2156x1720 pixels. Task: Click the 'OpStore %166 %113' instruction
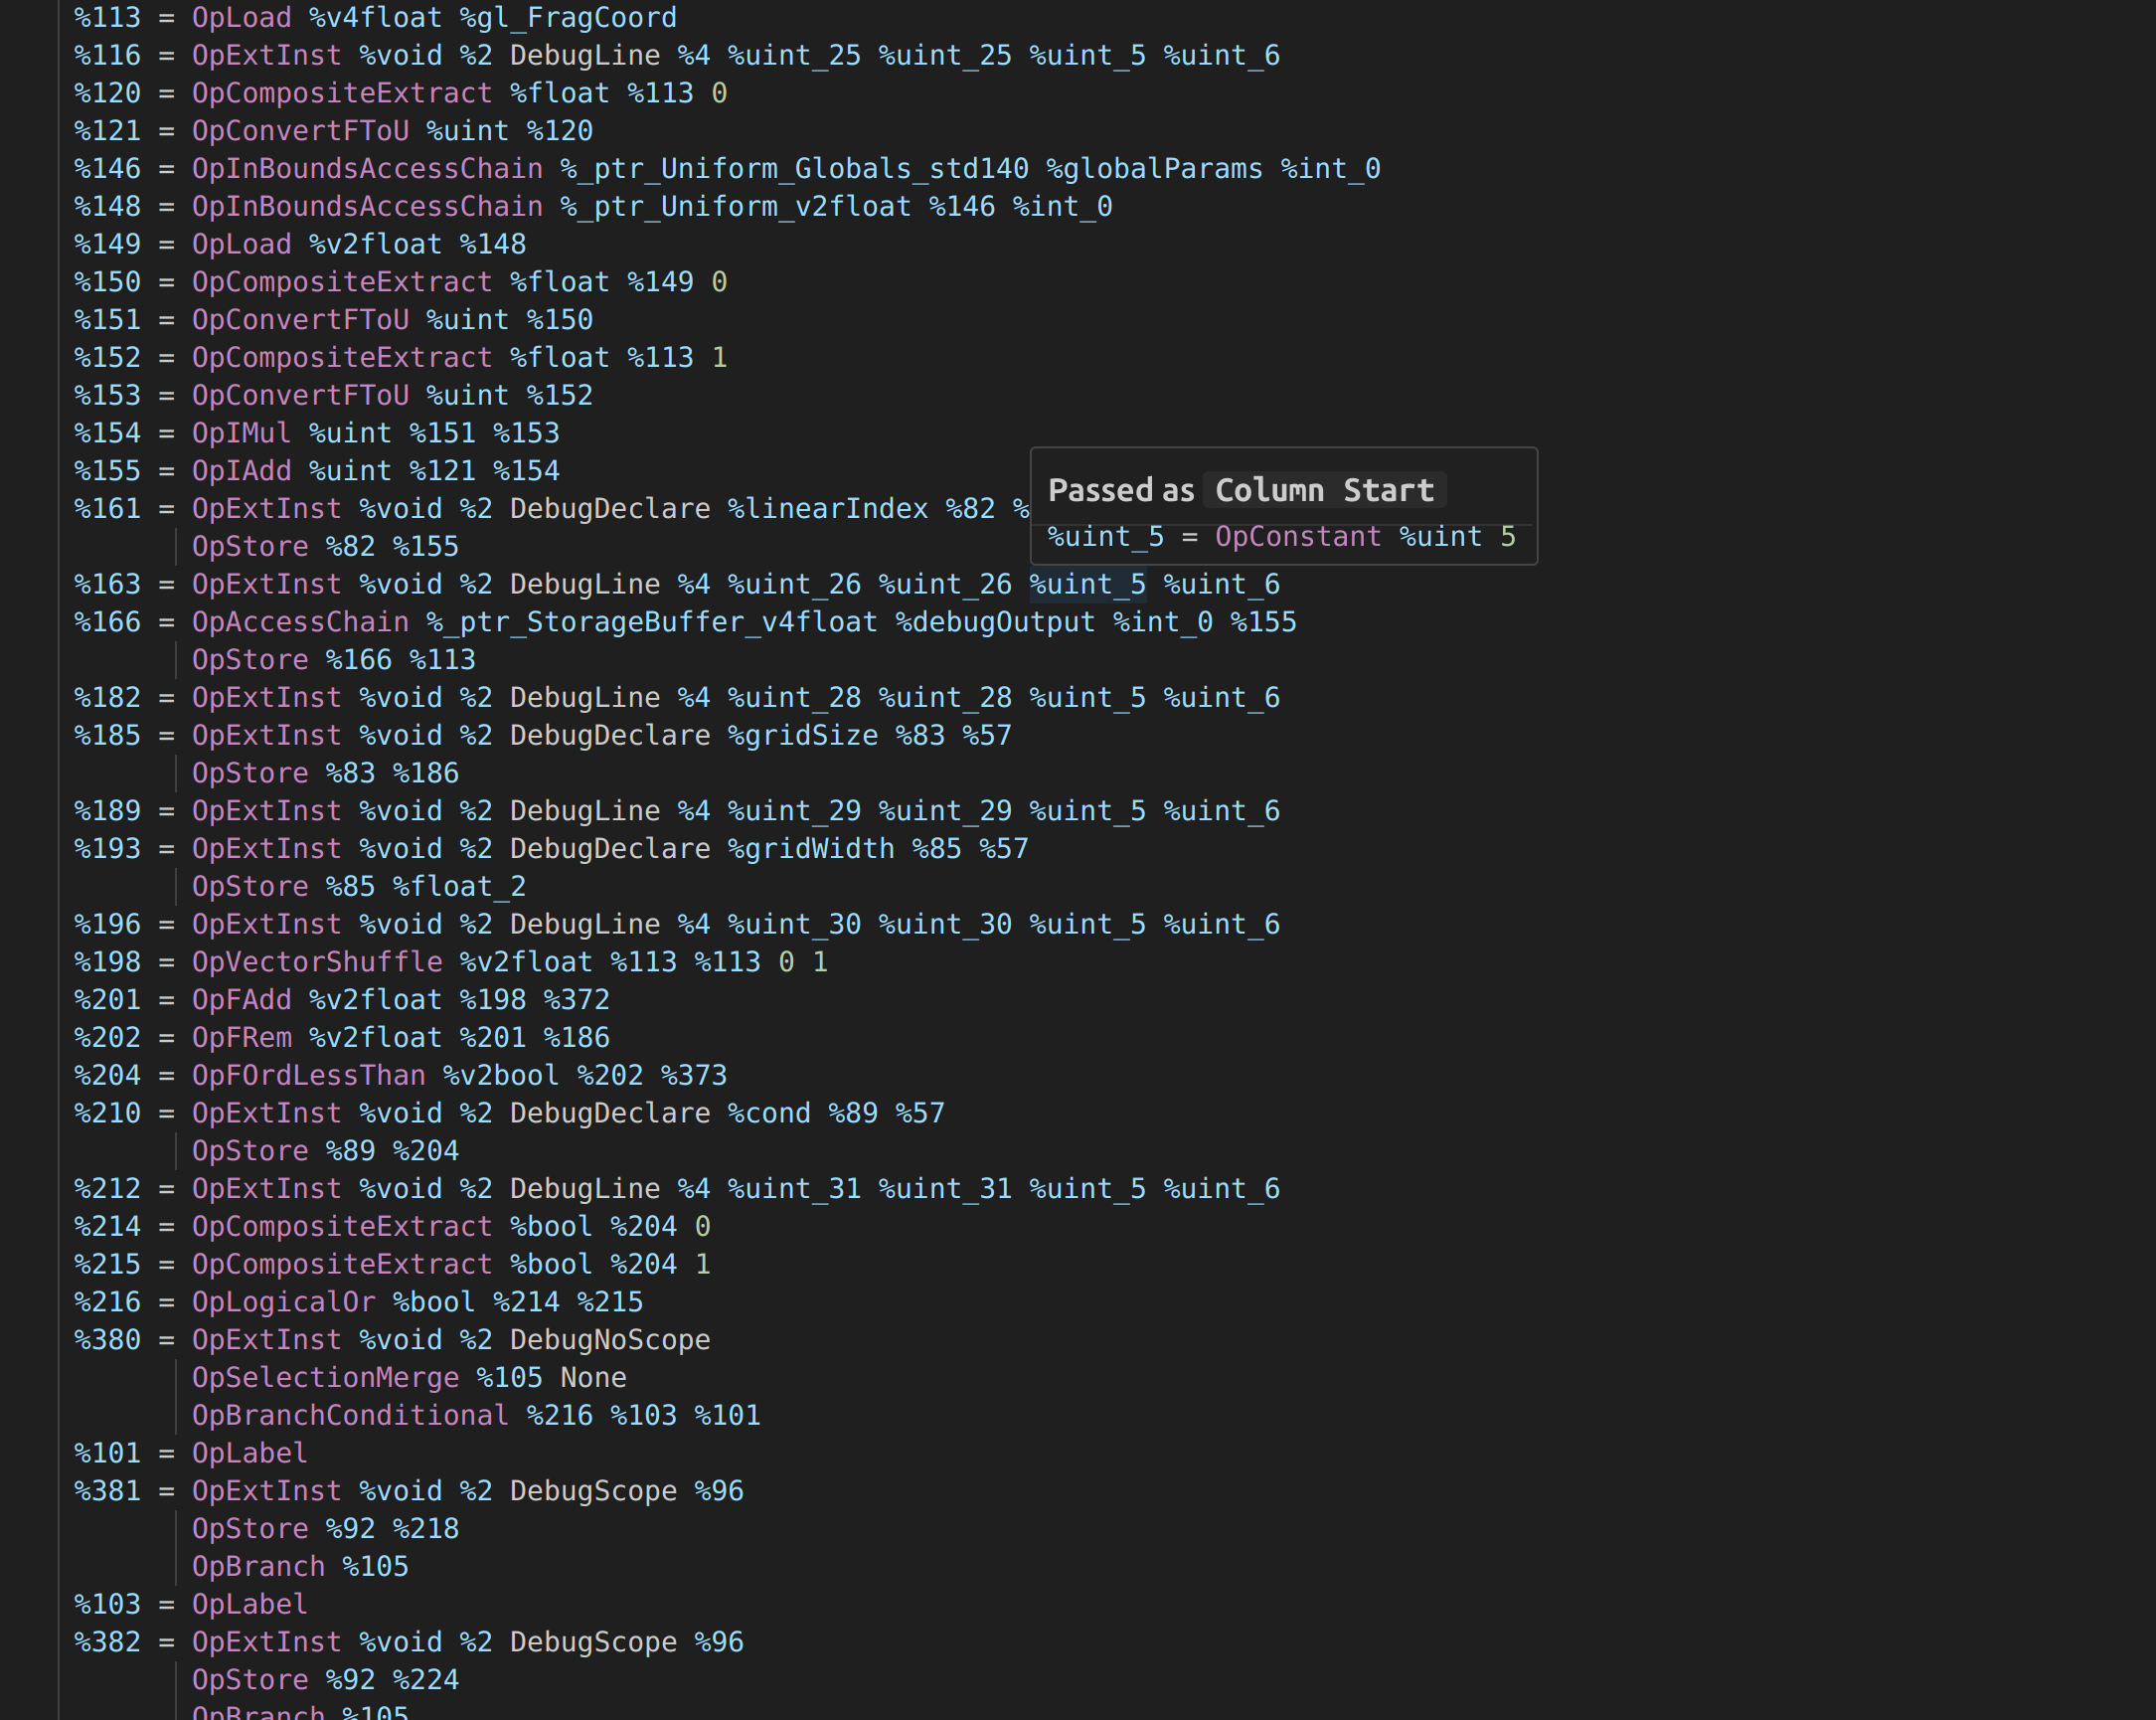coord(334,660)
